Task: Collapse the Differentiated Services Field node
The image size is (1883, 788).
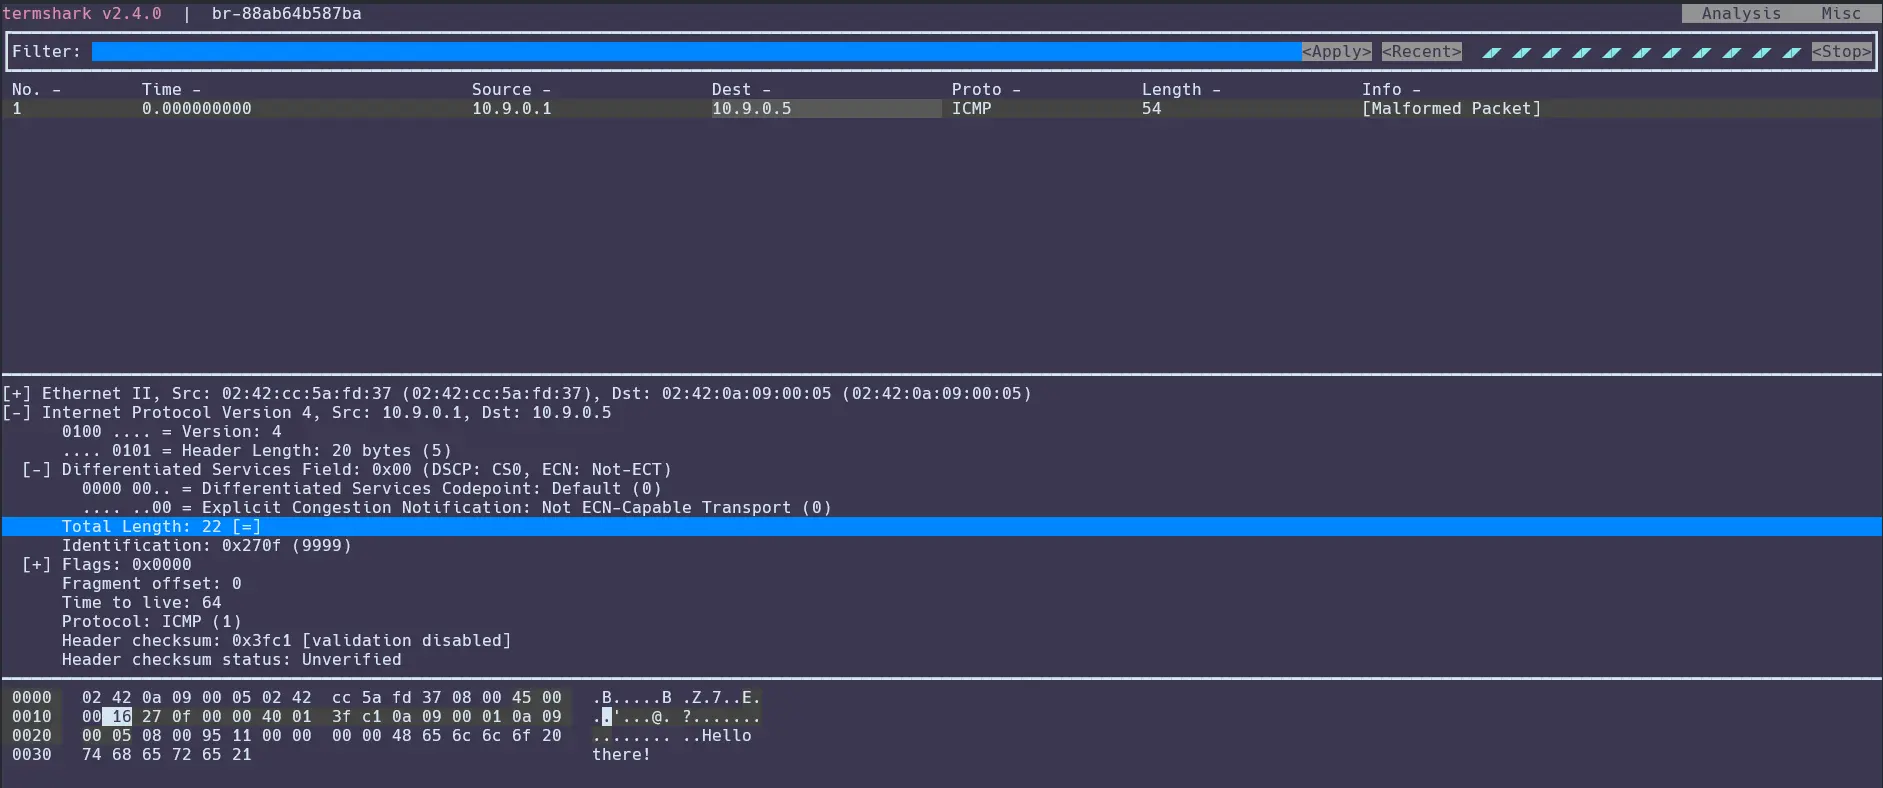Action: (37, 470)
